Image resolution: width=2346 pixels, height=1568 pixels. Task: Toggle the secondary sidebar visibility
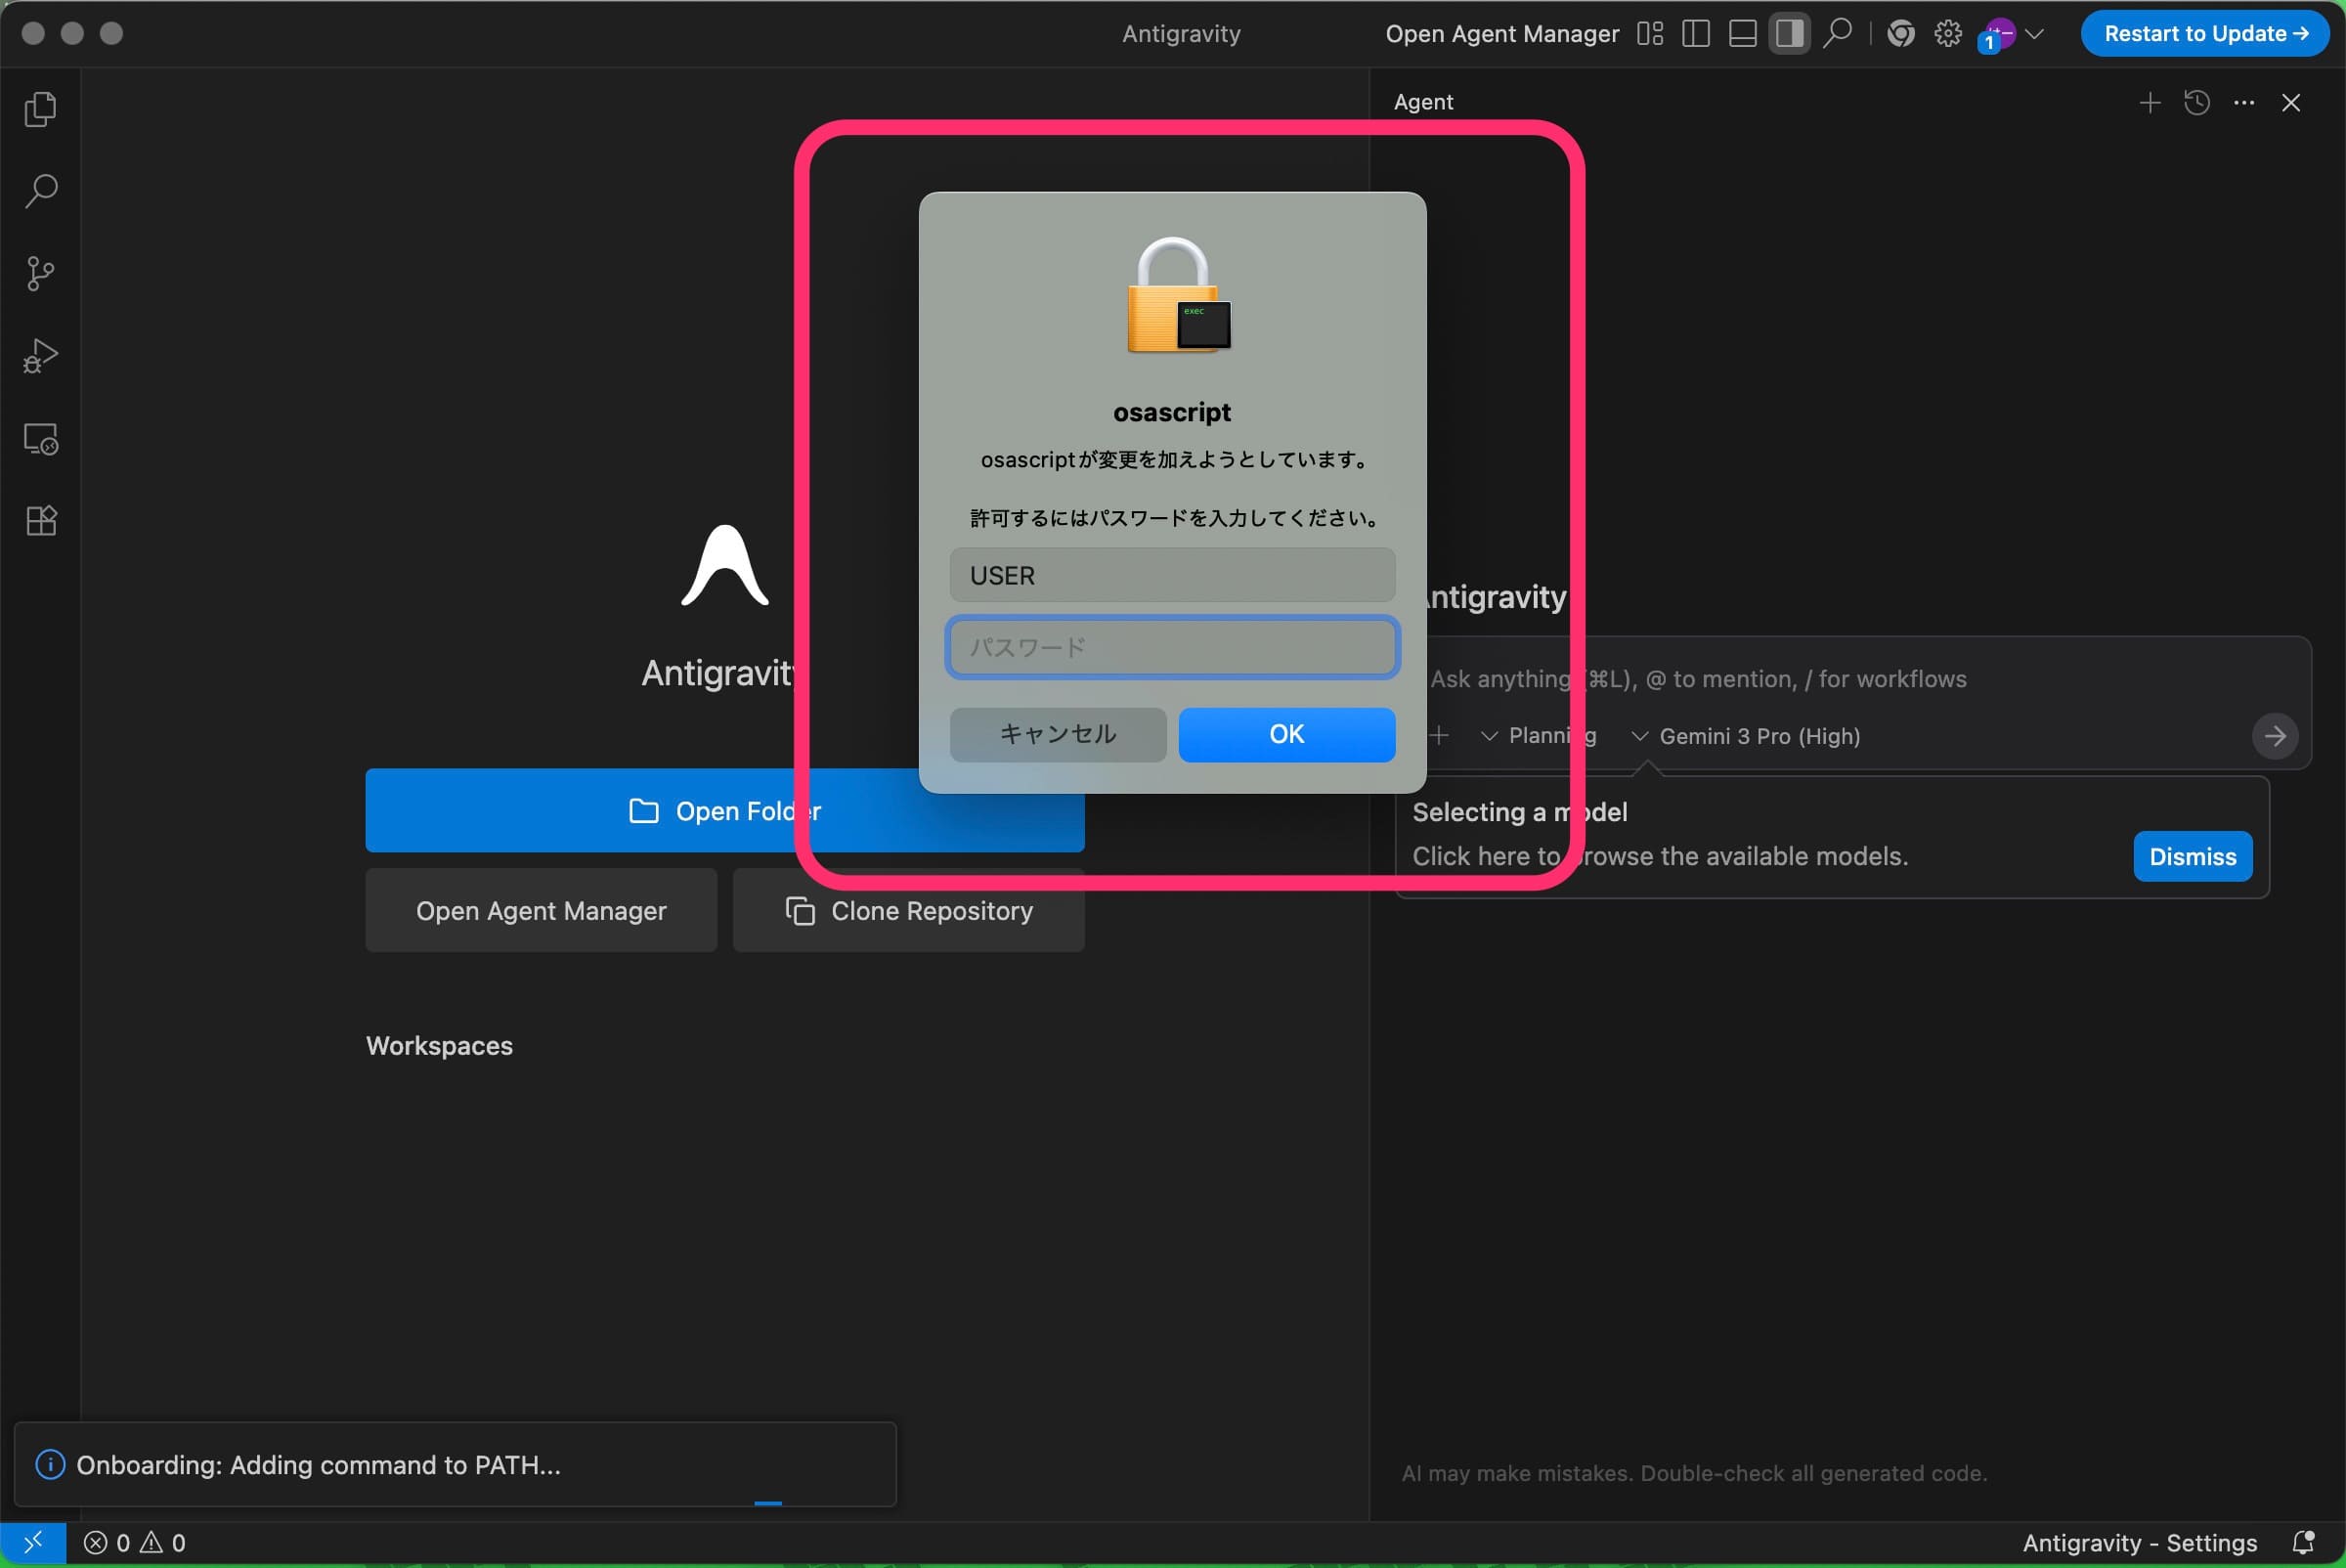coord(1789,33)
